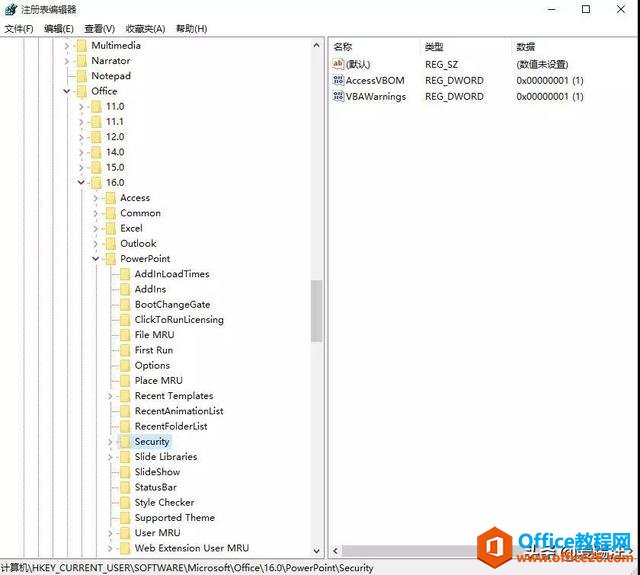Click the string value icon for (默认)
This screenshot has width=640, height=575.
coord(338,64)
